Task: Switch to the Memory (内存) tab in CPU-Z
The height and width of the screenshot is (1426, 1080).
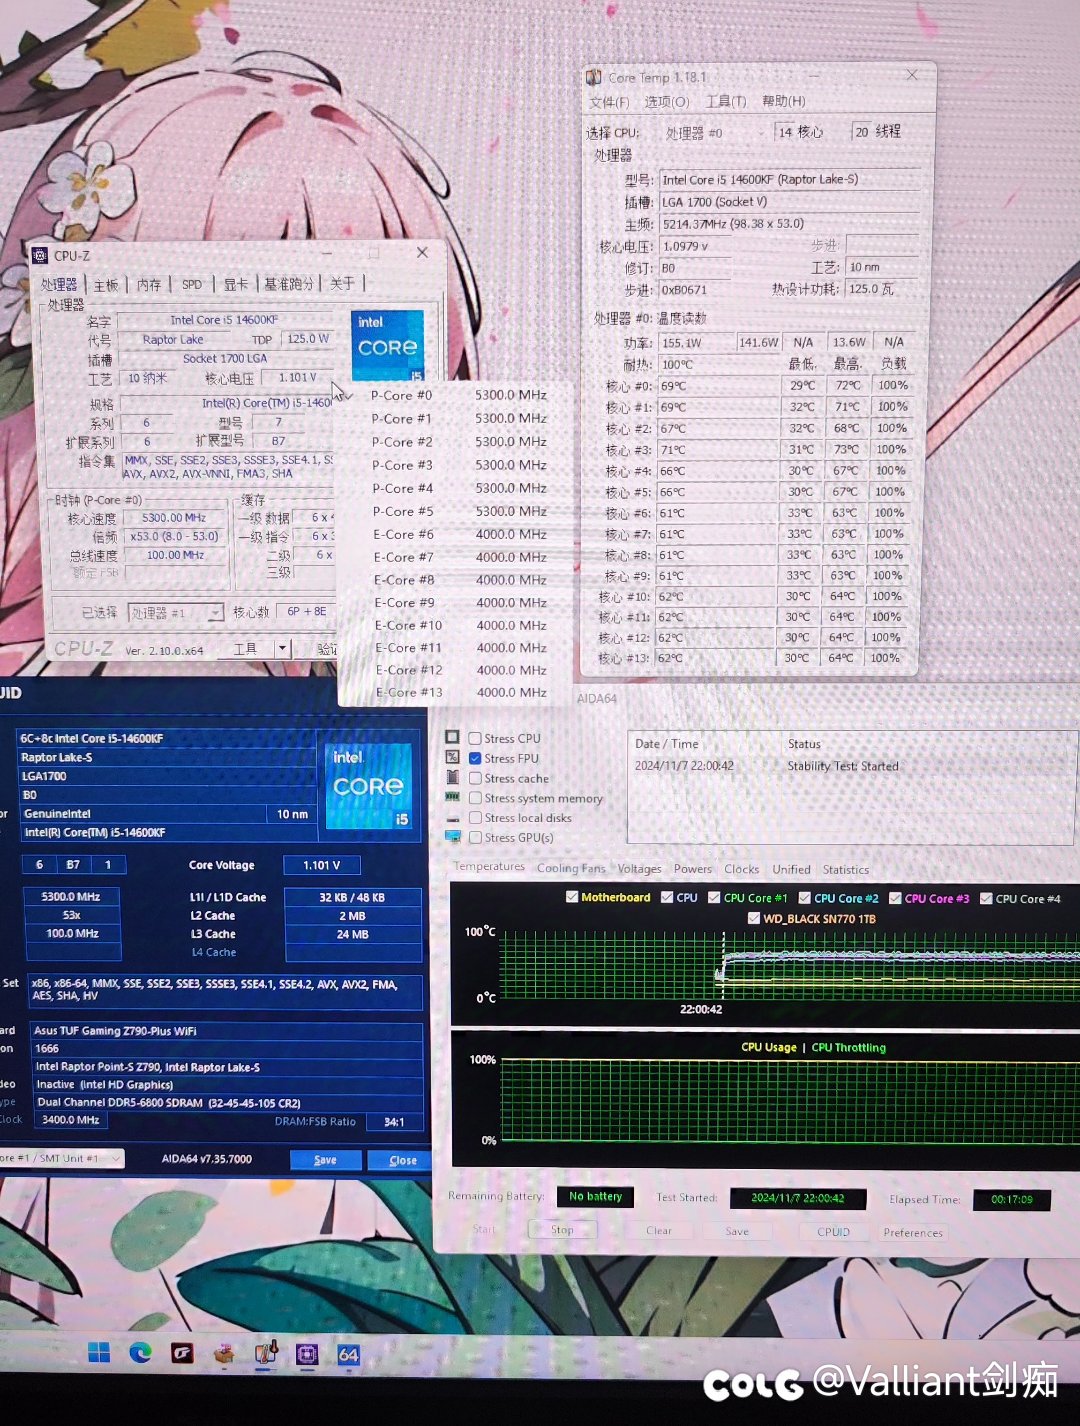Action: (x=149, y=285)
